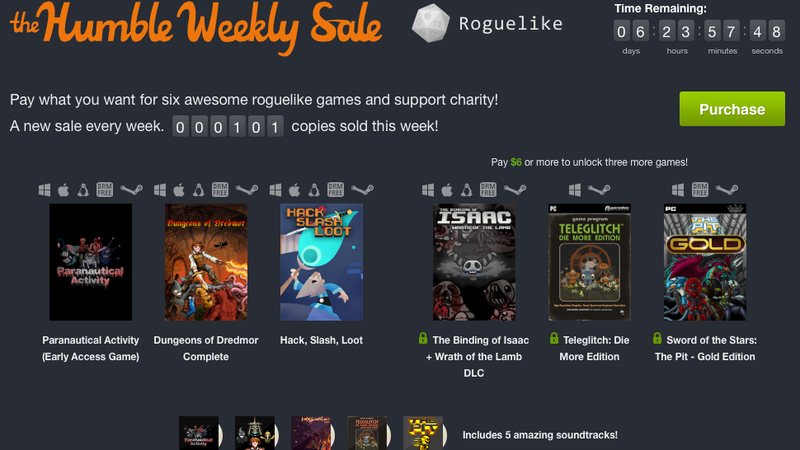Click the Roguelike d20 dice icon
Viewport: 800px width, 450px height.
[431, 23]
